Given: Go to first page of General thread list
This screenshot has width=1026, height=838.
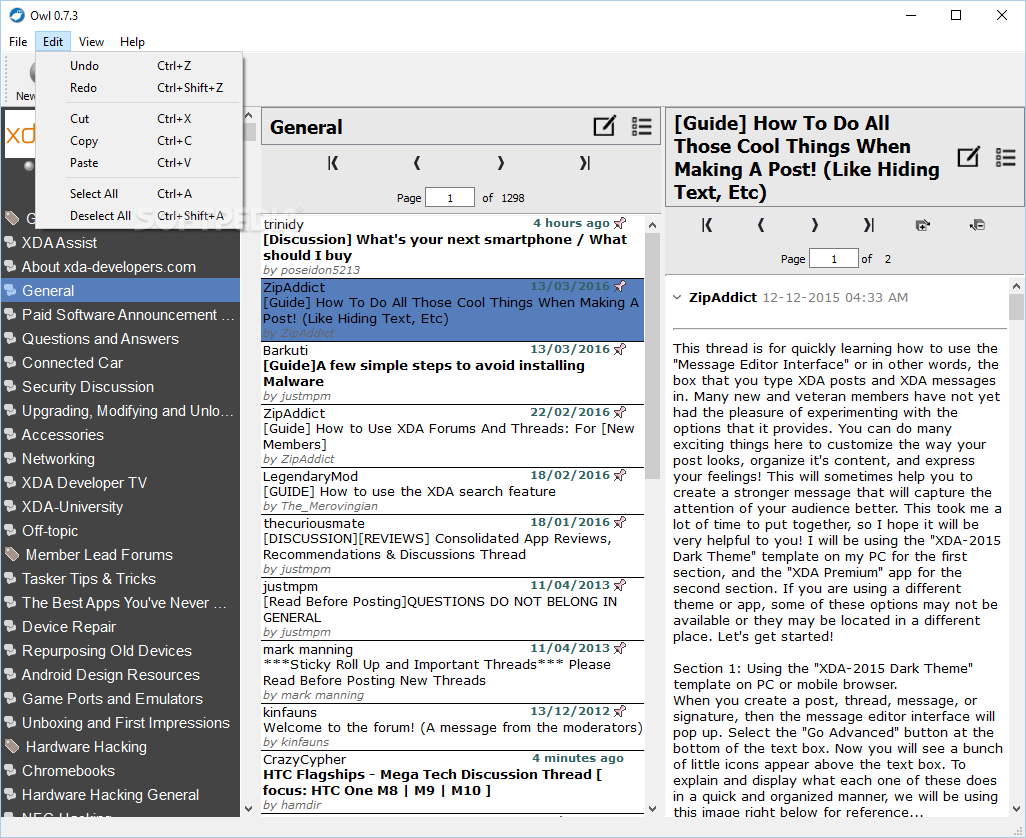Looking at the screenshot, I should coord(333,163).
